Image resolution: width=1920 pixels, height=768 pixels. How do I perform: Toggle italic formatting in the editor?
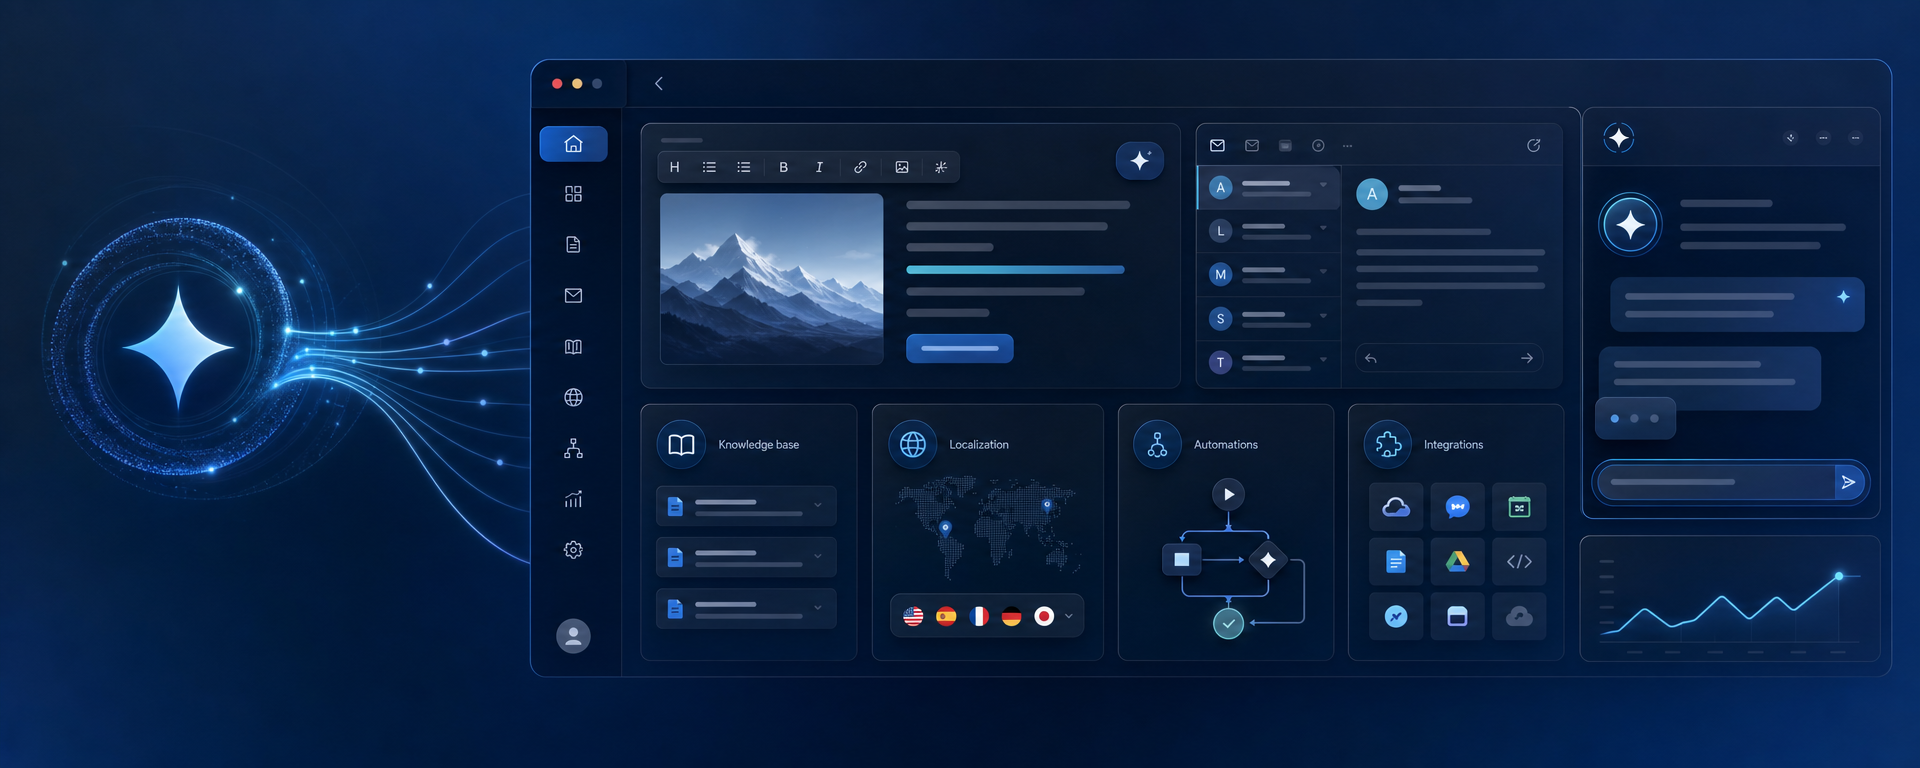pyautogui.click(x=819, y=167)
